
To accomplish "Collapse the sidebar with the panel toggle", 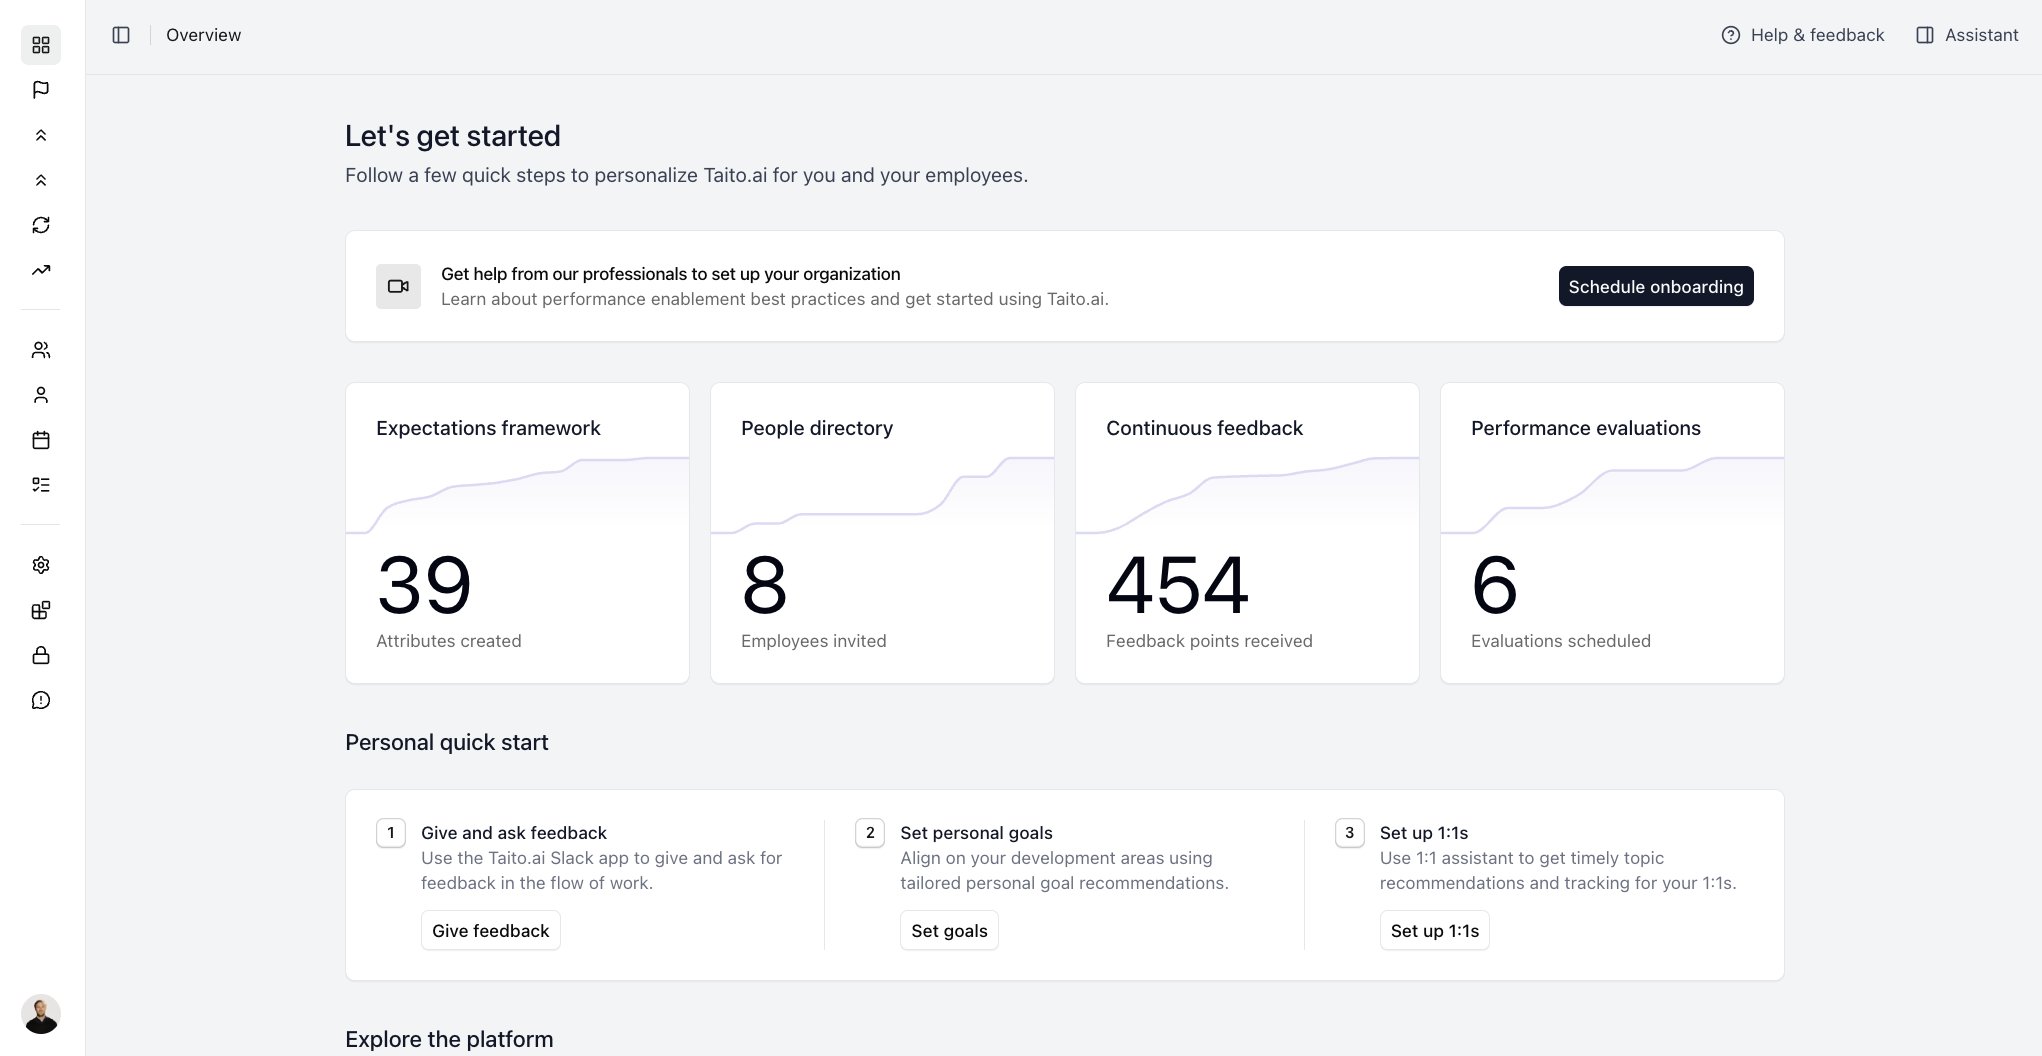I will 120,34.
